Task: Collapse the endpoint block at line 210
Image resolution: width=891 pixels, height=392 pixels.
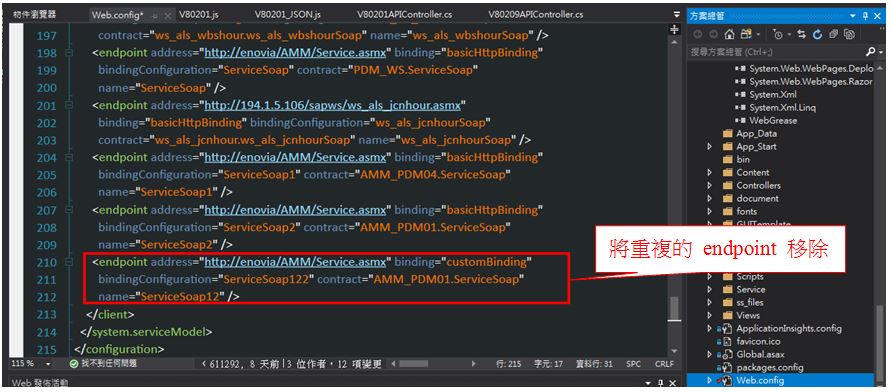Action: click(x=69, y=262)
